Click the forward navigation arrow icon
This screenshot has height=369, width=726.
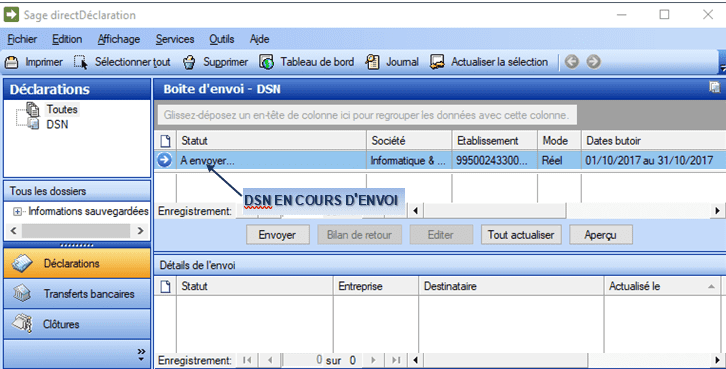(594, 62)
